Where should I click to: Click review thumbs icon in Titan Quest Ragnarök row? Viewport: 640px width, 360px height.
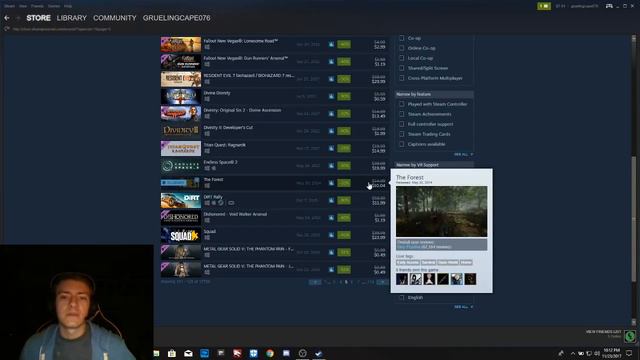pyautogui.click(x=331, y=148)
